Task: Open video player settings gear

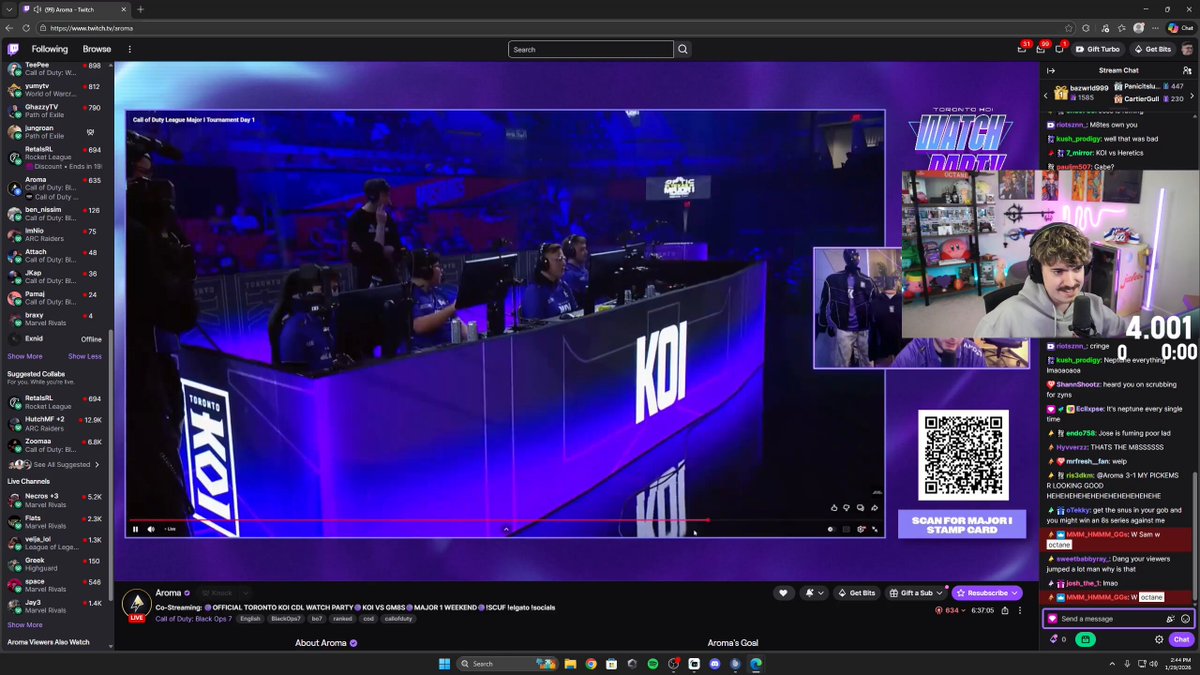Action: tap(861, 529)
